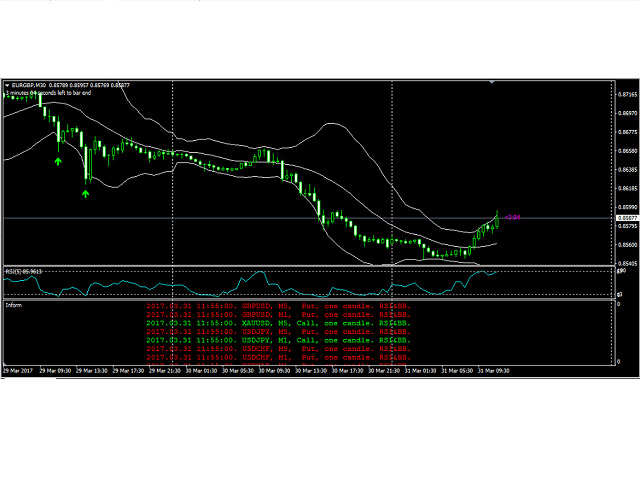
Task: Select the Inform panel label
Action: [15, 304]
